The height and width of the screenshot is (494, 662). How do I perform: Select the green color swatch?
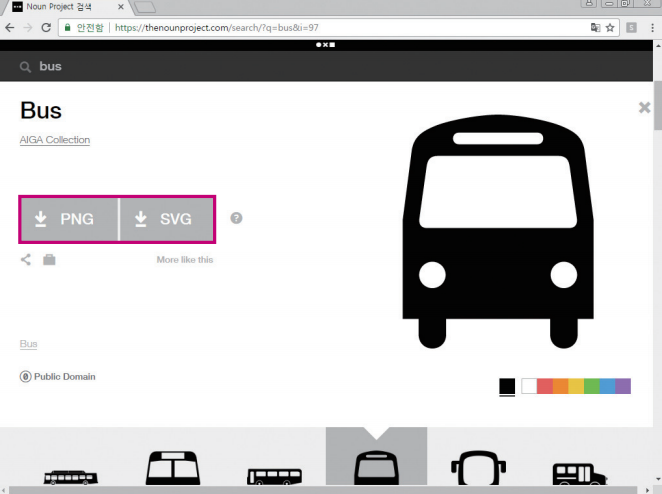[x=591, y=386]
